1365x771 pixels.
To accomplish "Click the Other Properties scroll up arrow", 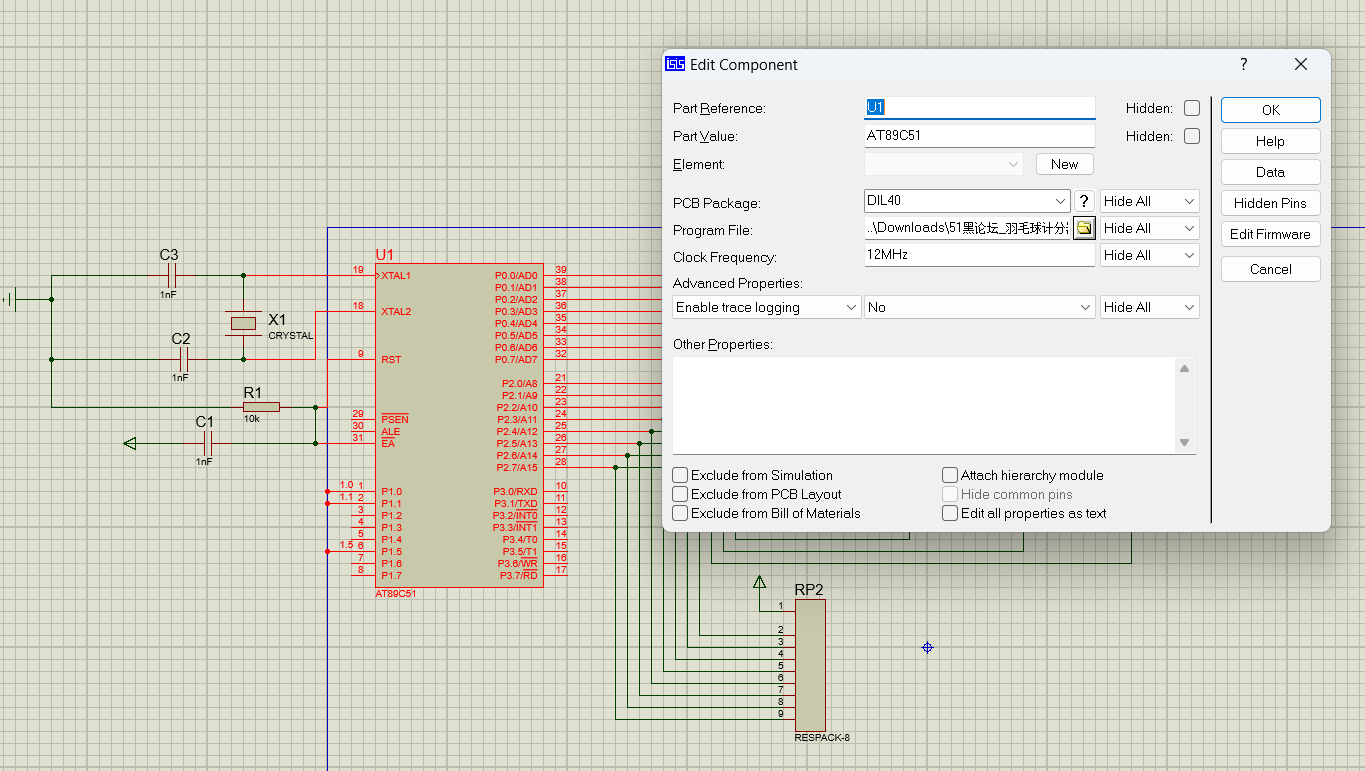I will [x=1184, y=369].
